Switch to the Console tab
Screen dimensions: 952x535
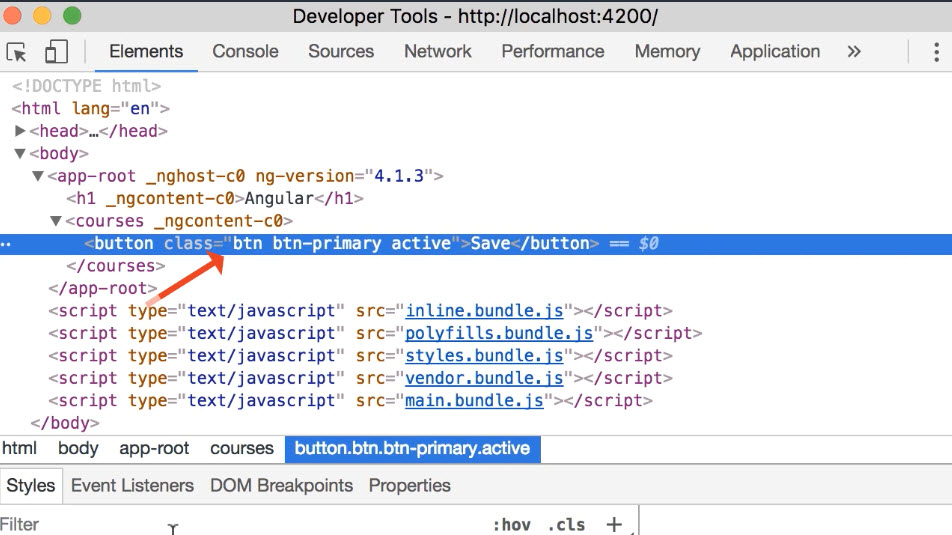pyautogui.click(x=245, y=52)
